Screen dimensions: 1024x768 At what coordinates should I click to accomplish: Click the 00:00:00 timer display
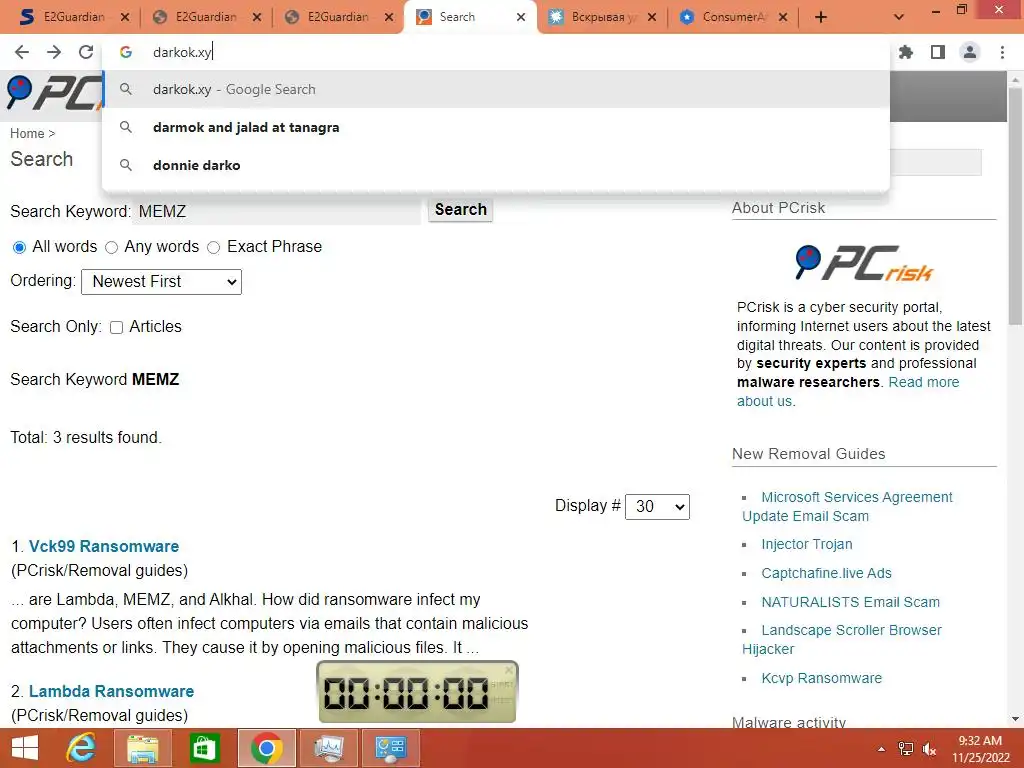tap(406, 693)
